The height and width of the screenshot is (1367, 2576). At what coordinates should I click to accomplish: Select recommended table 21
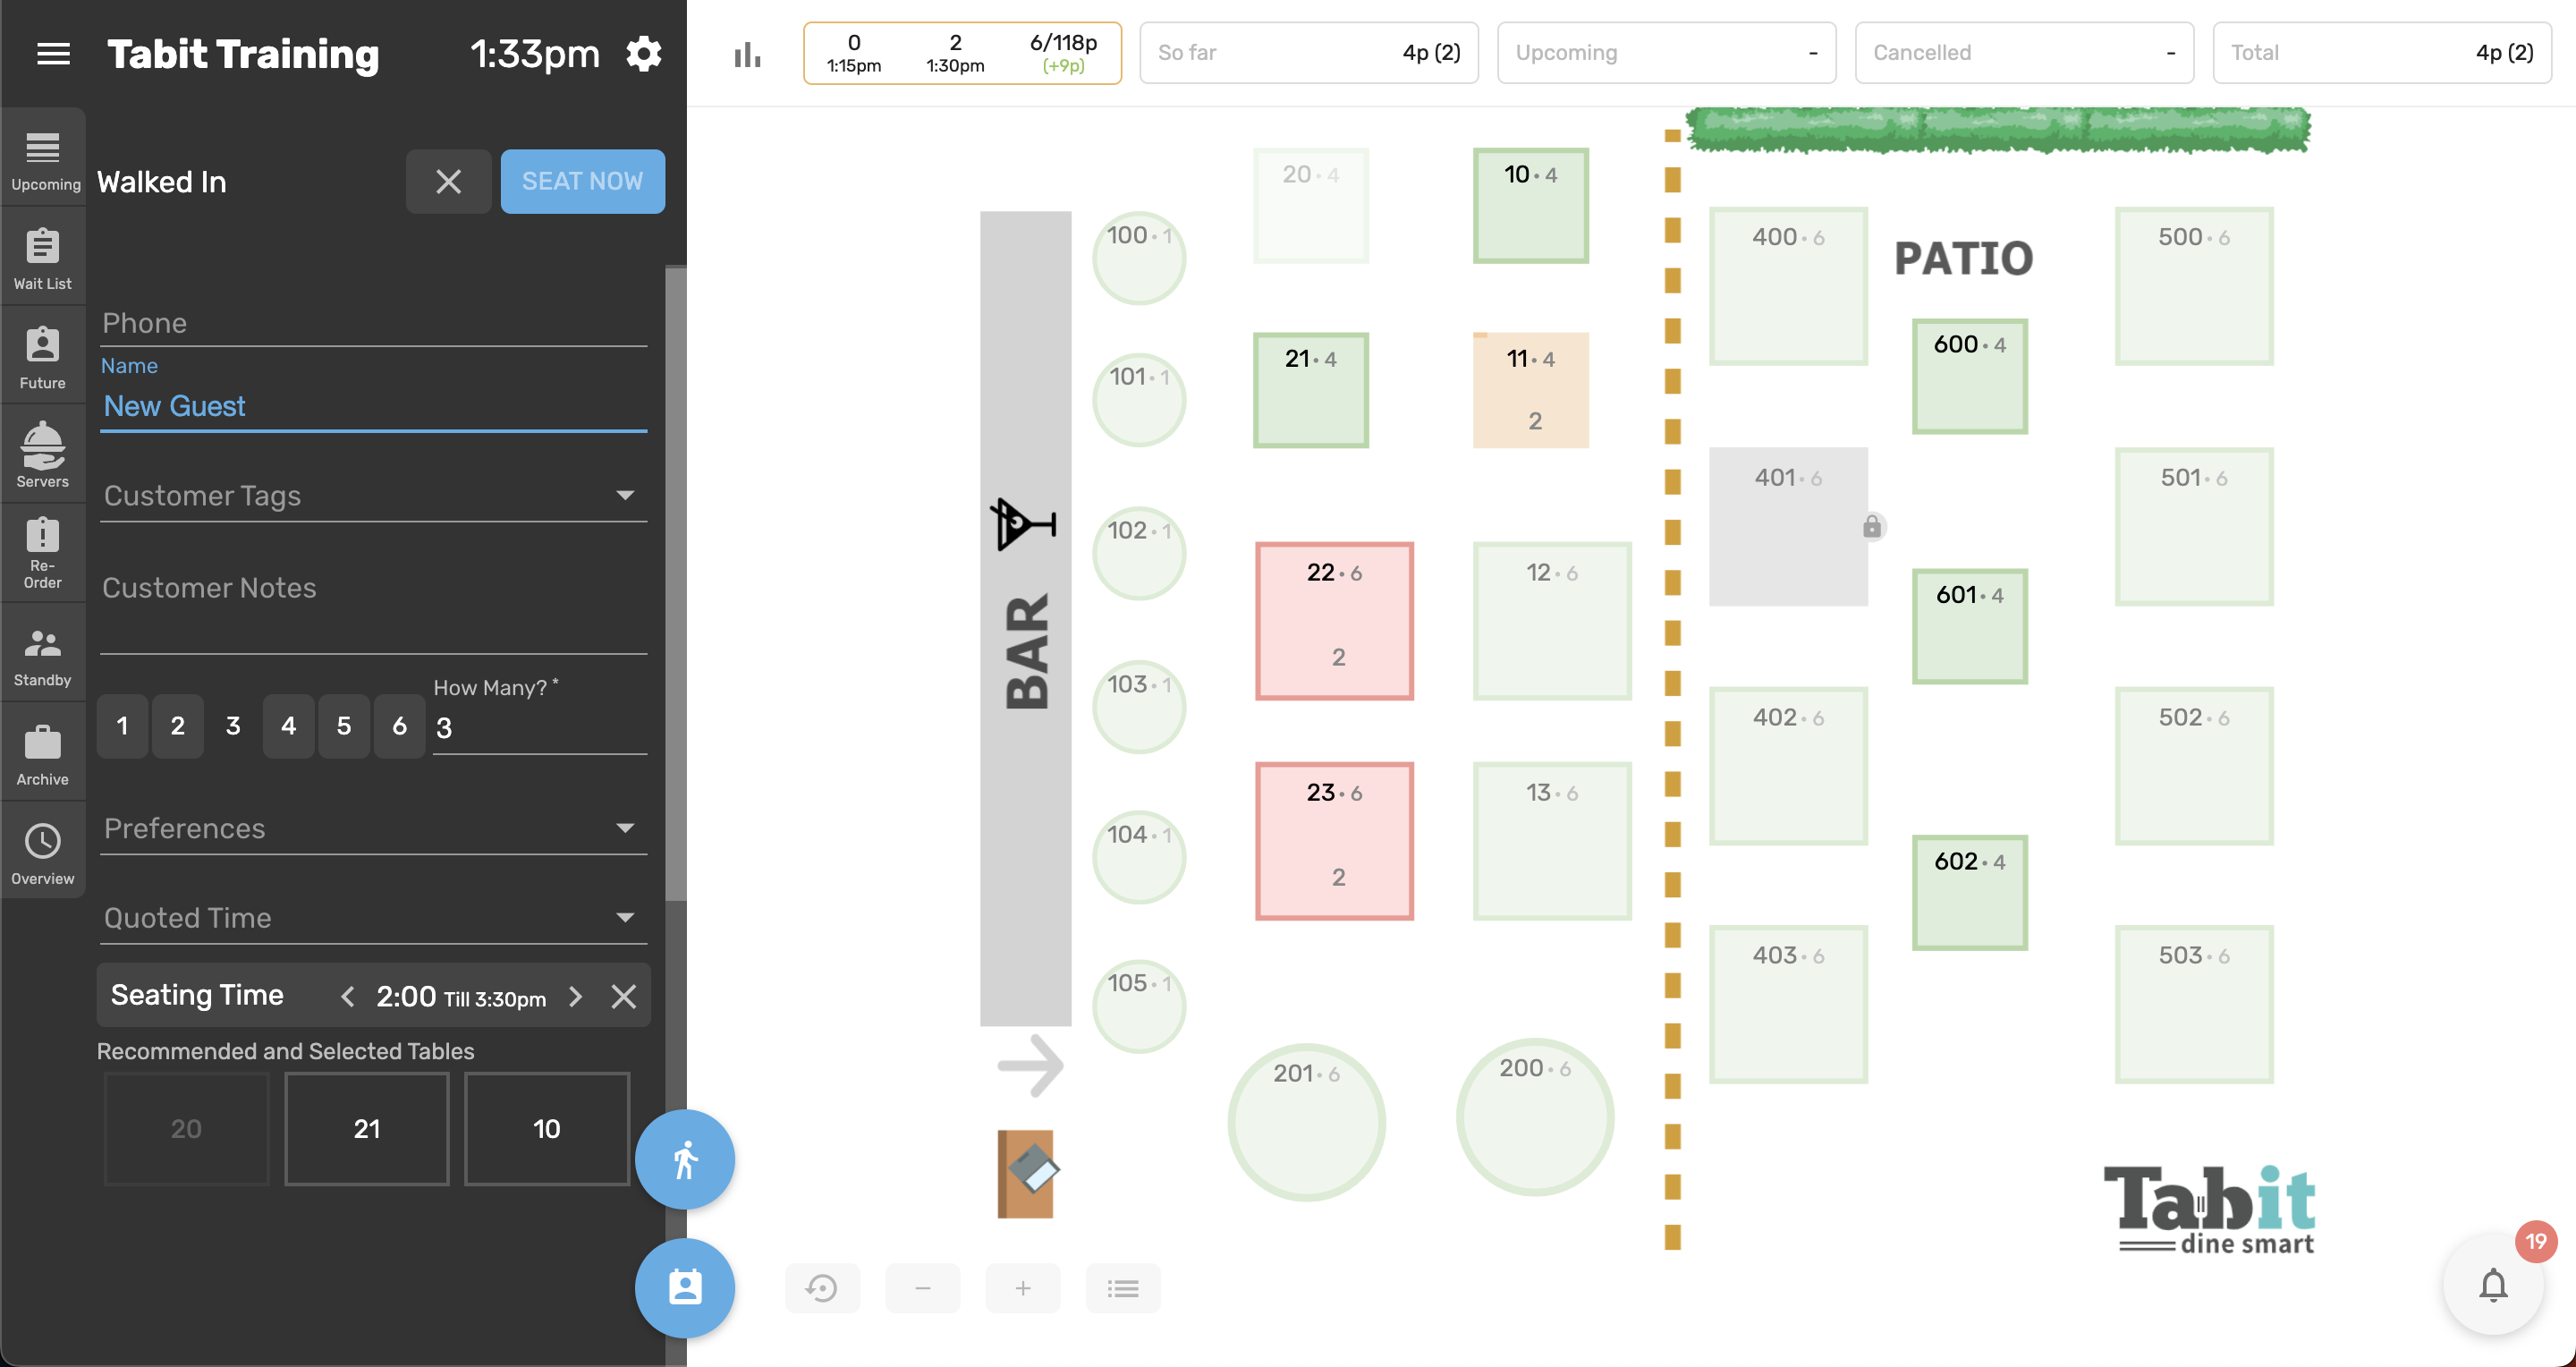pyautogui.click(x=366, y=1129)
